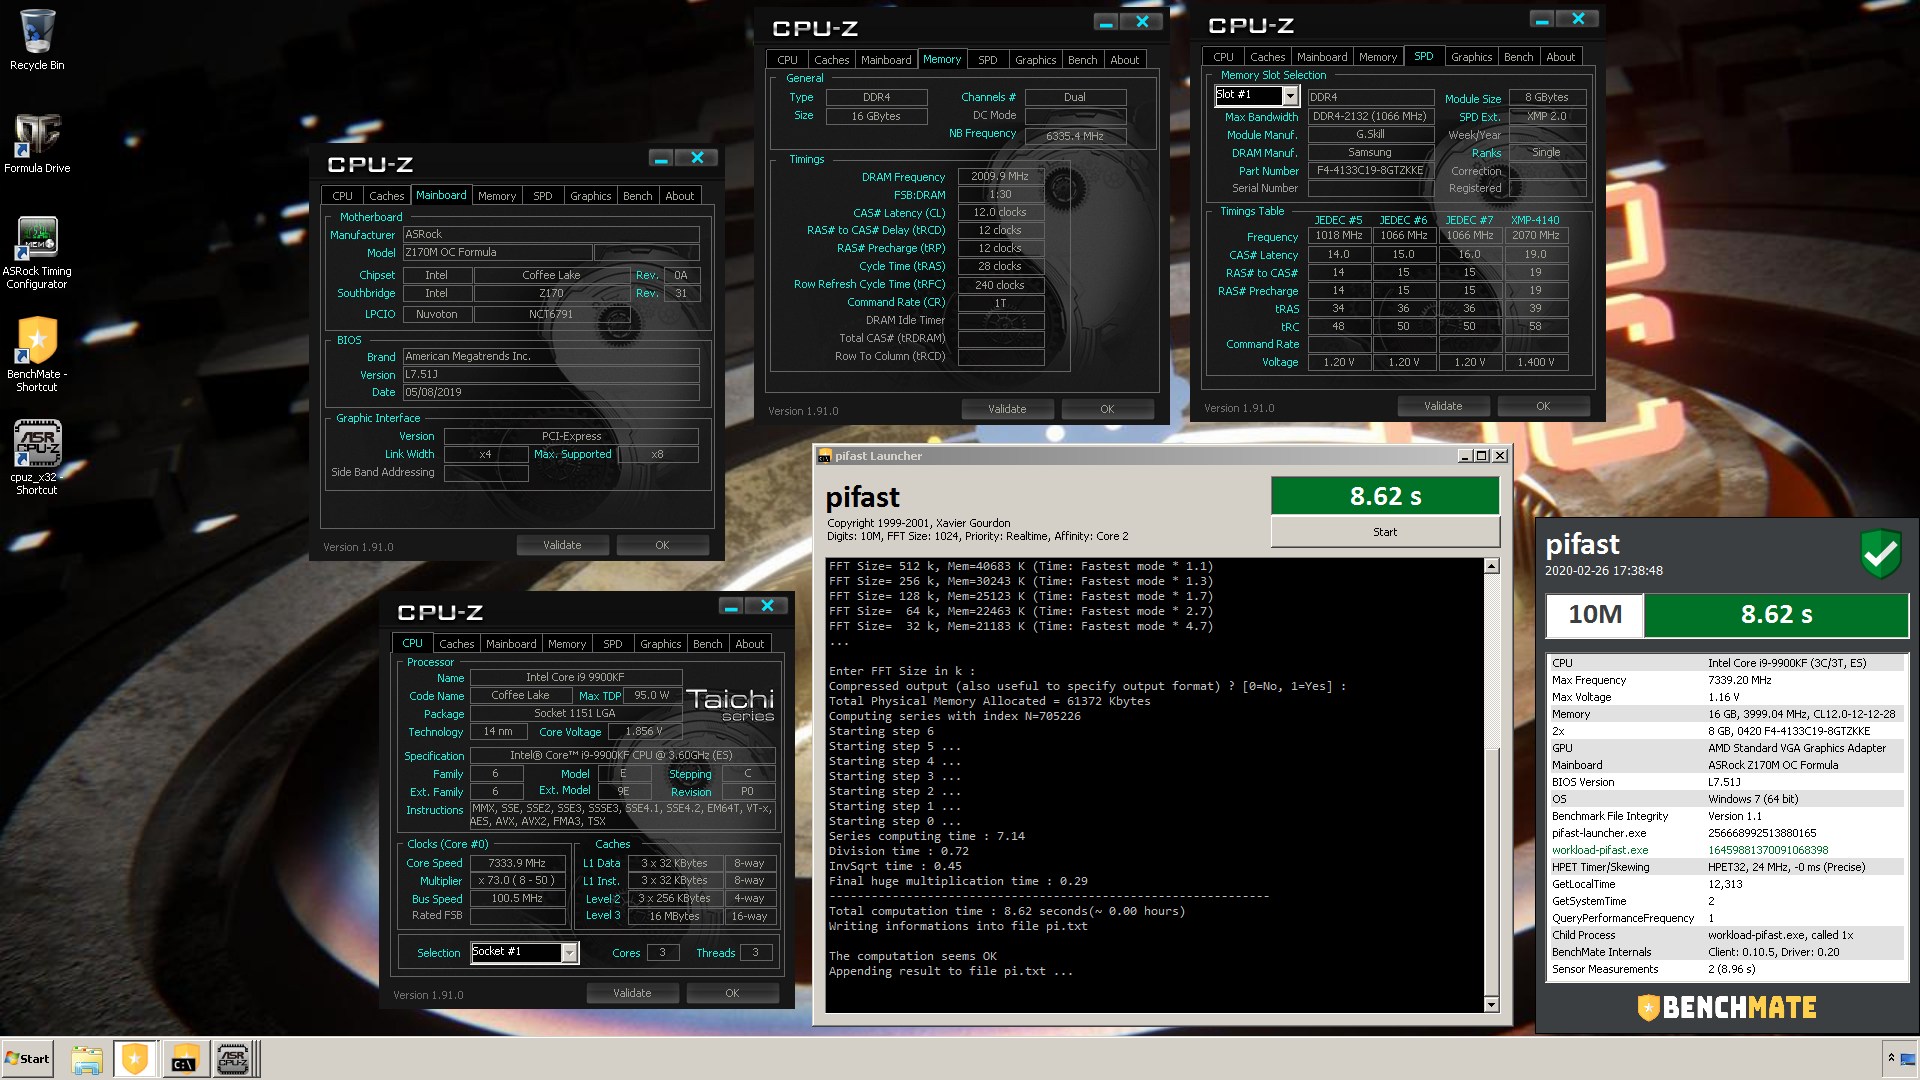Click the BenchMate green verified shield
The image size is (1920, 1080).
tap(1881, 553)
